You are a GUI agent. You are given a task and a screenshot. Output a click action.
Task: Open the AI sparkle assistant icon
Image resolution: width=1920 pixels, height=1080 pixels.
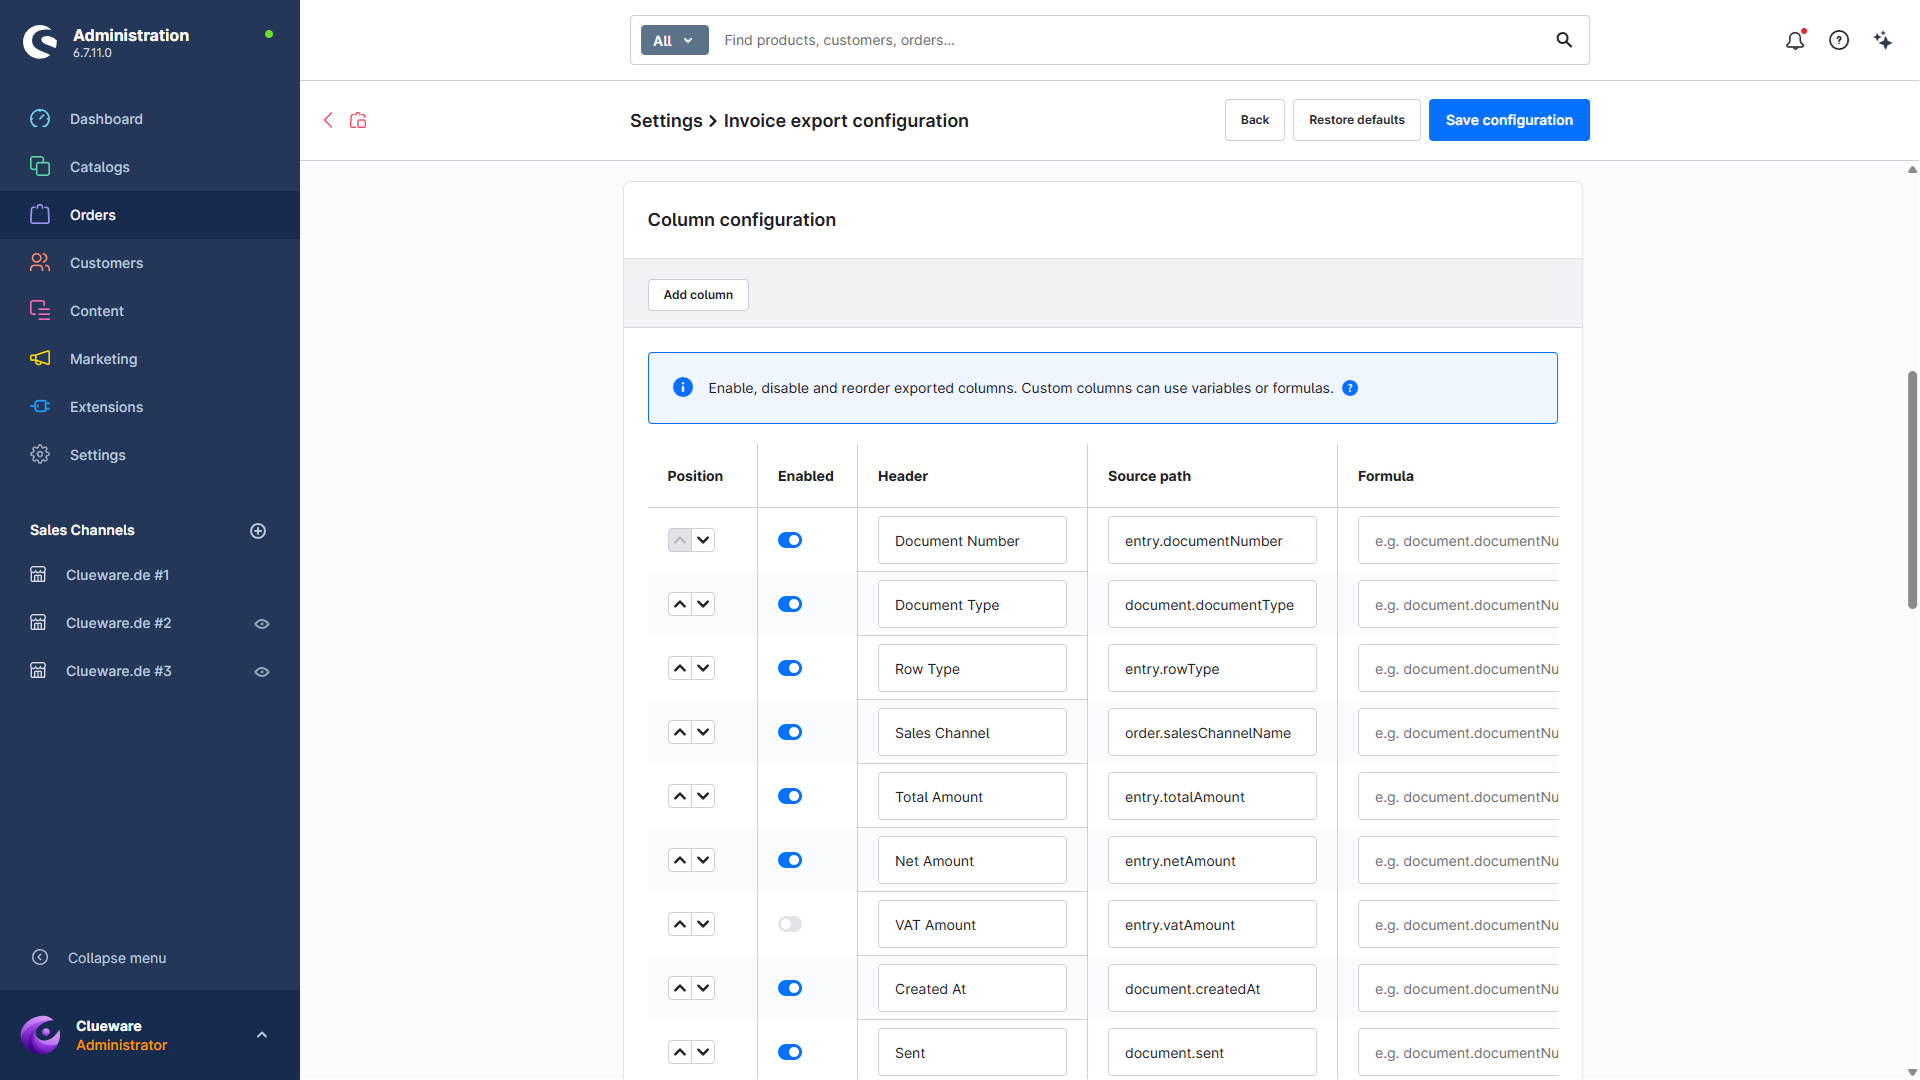1883,40
